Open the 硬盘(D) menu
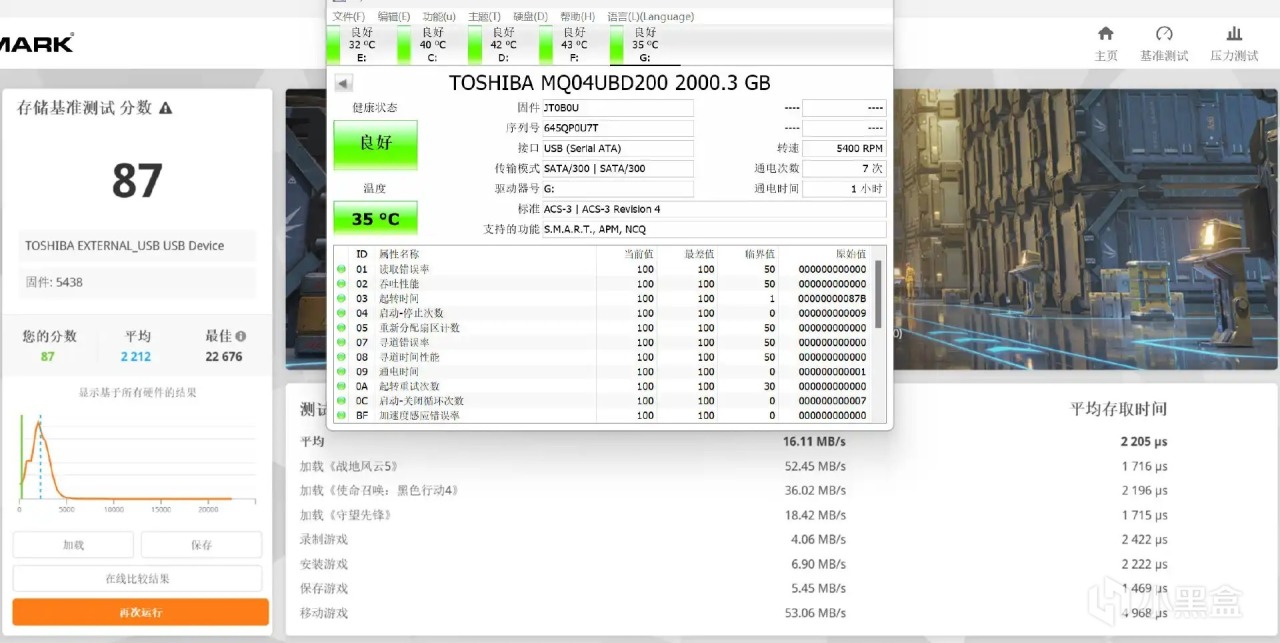Image resolution: width=1280 pixels, height=643 pixels. [x=530, y=17]
